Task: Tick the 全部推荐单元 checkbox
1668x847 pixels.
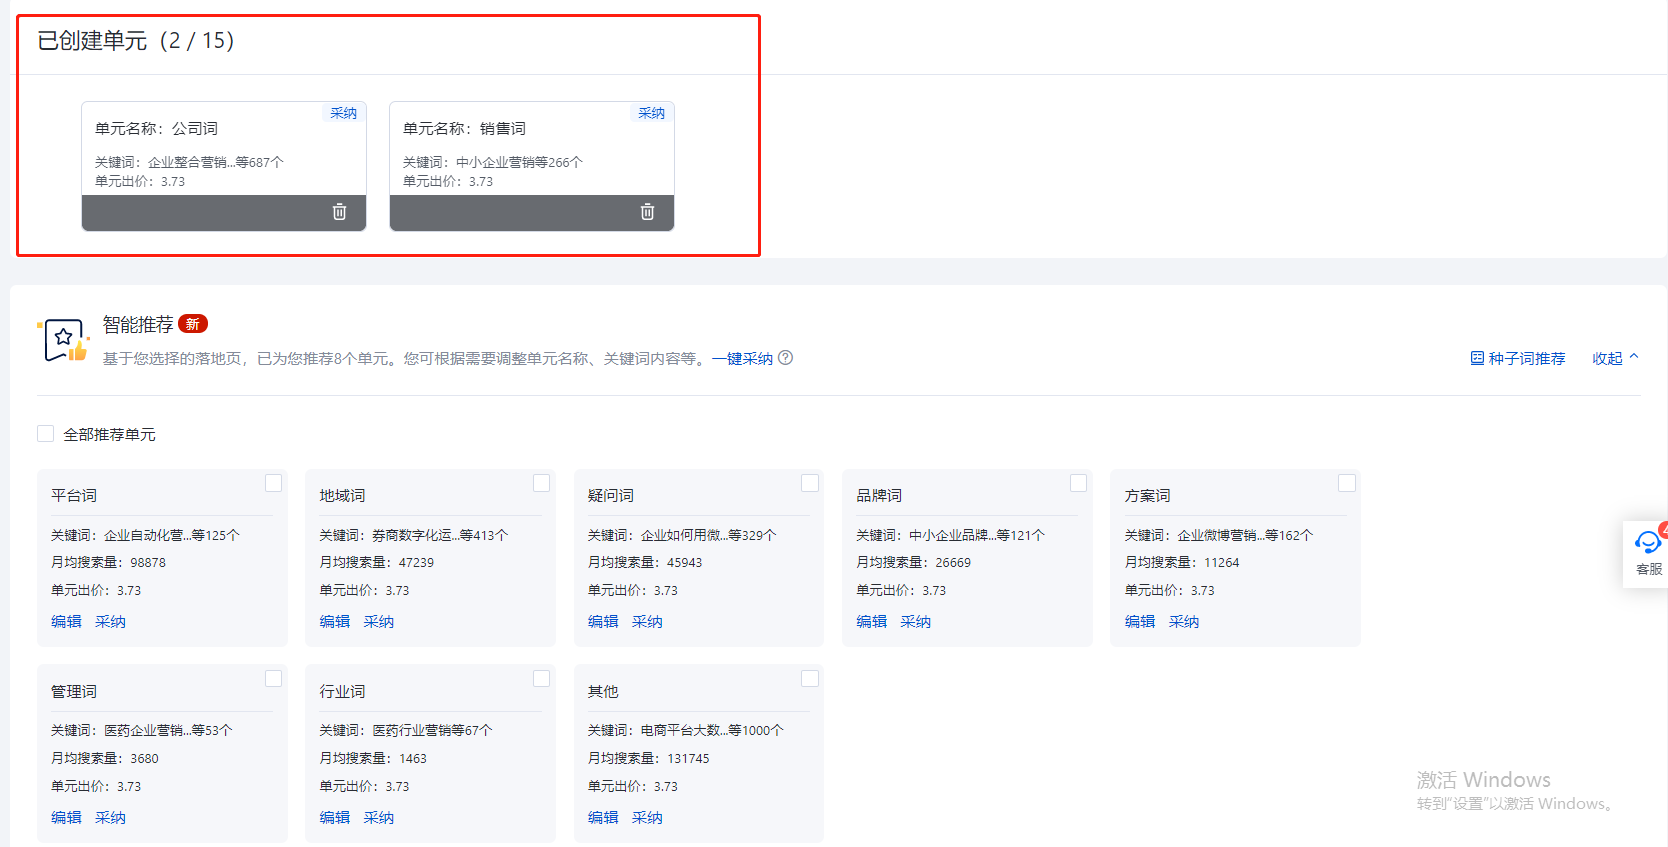Action: tap(45, 434)
